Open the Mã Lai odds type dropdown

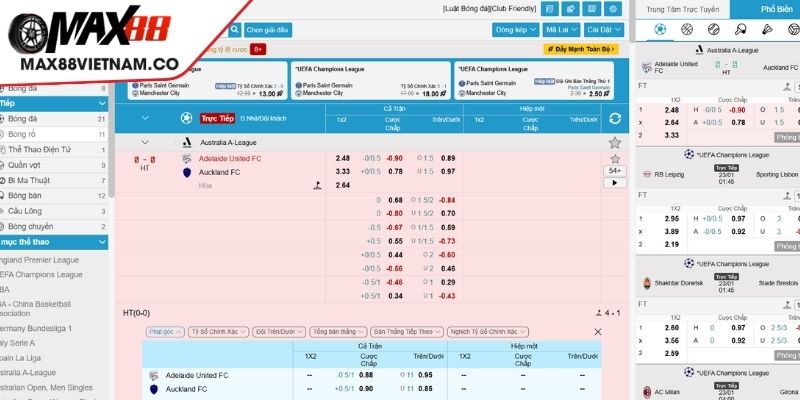pyautogui.click(x=561, y=30)
